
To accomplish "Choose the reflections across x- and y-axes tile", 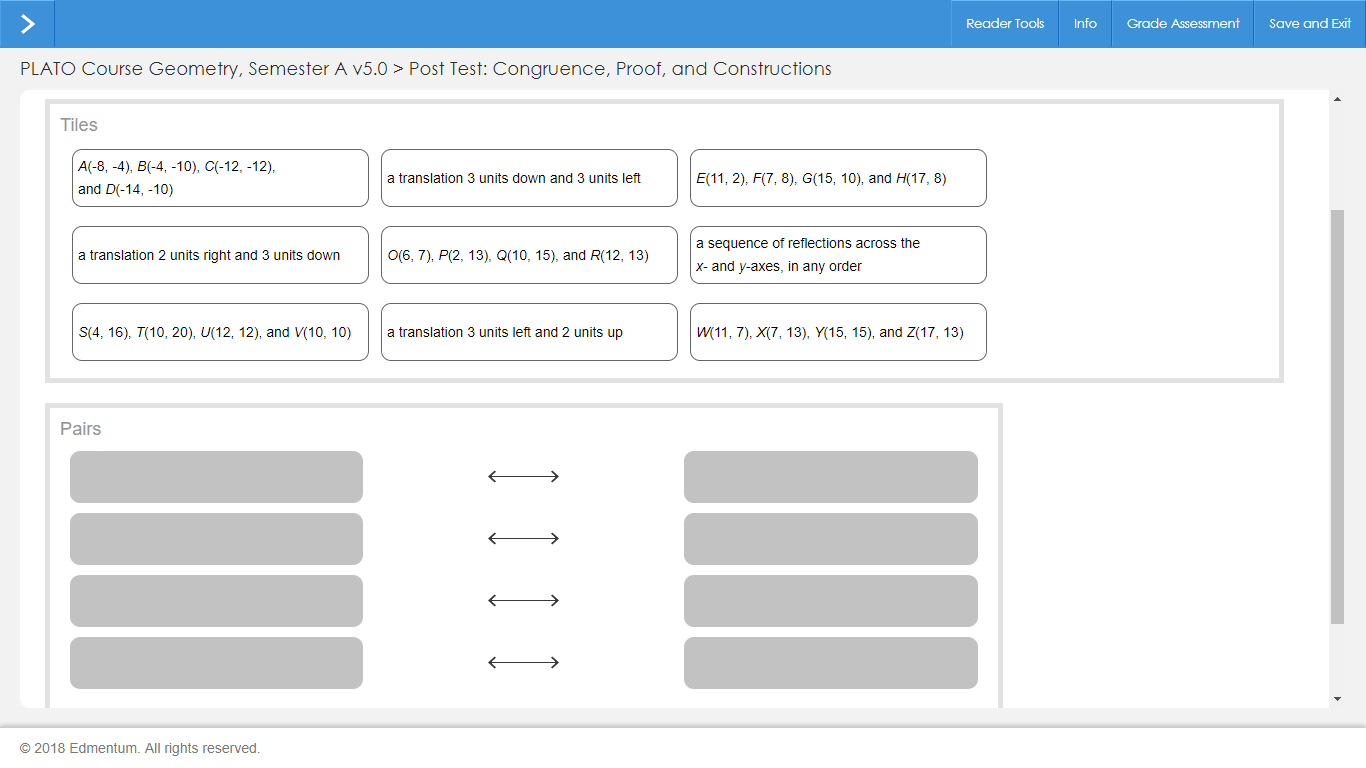I will 838,255.
